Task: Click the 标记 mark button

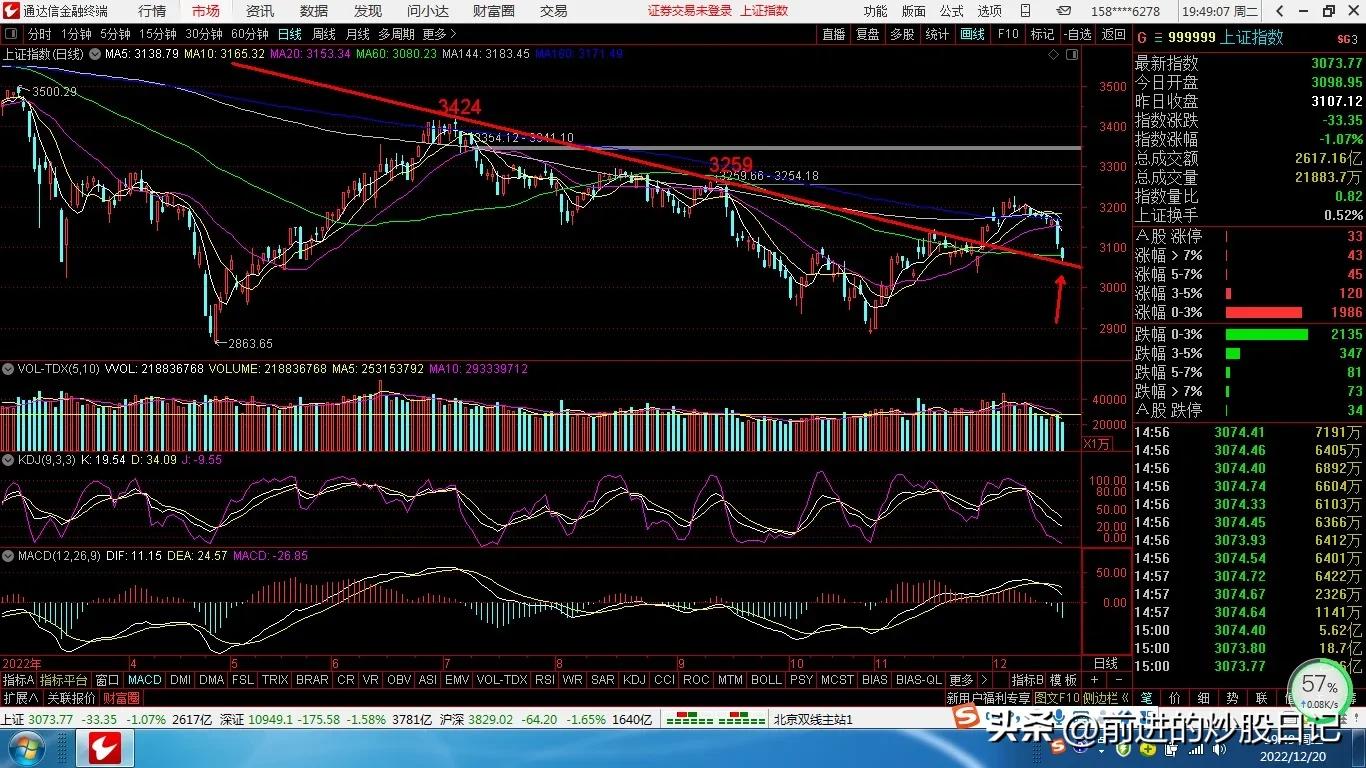Action: point(1042,34)
